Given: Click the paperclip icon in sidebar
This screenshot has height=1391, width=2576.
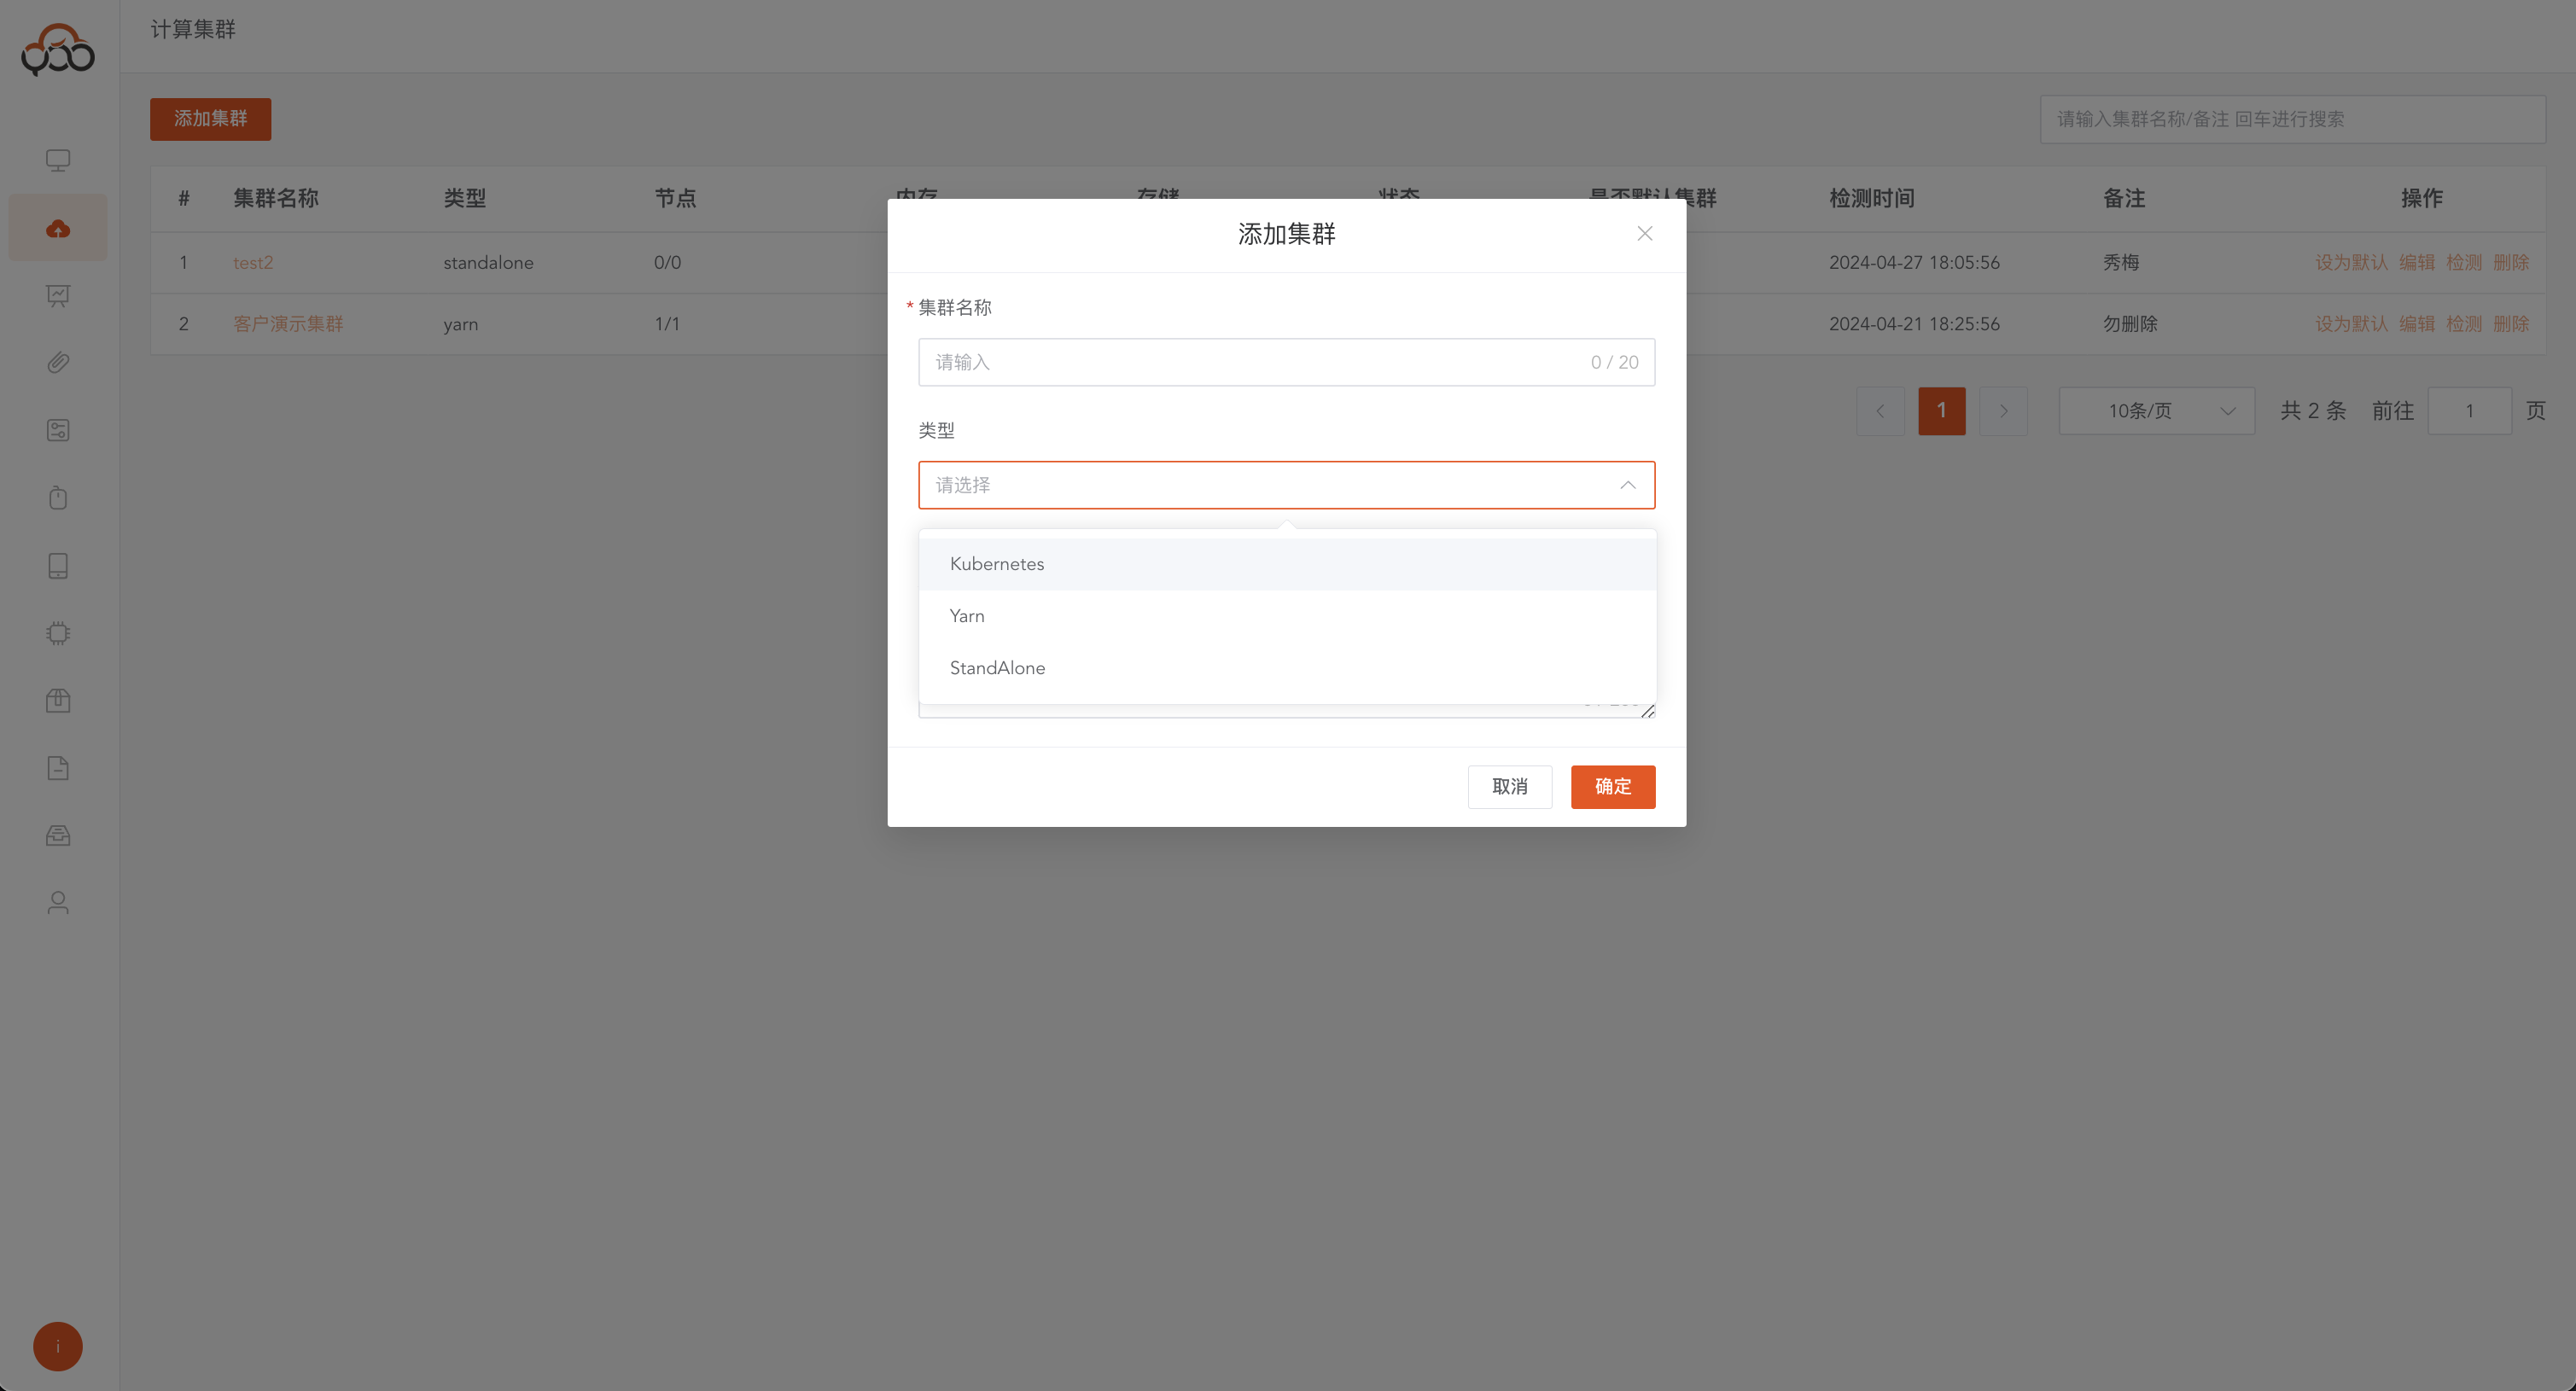Looking at the screenshot, I should click(58, 362).
